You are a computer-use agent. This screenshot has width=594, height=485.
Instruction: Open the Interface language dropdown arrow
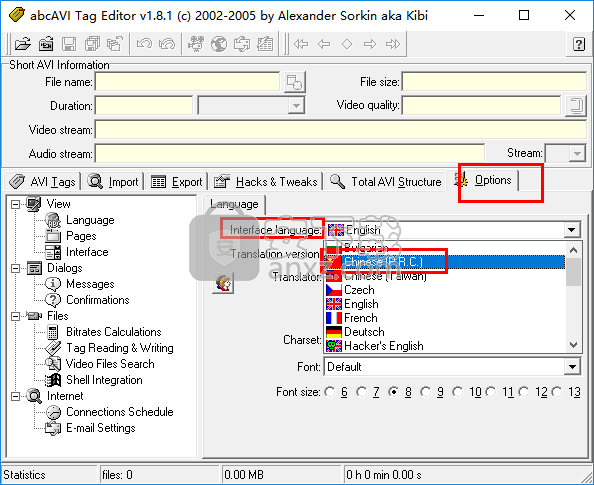[x=572, y=230]
